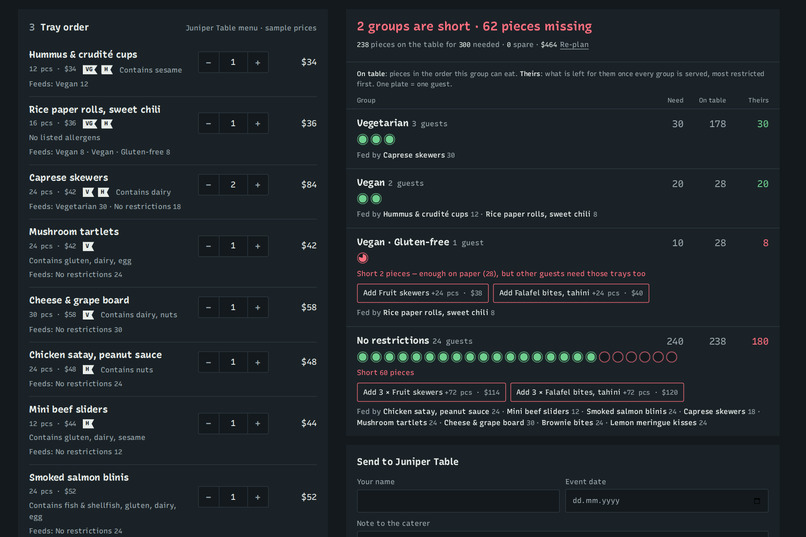The width and height of the screenshot is (806, 537).
Task: Add Falafel bites, tahini +24 pcs for $40
Action: coord(571,293)
